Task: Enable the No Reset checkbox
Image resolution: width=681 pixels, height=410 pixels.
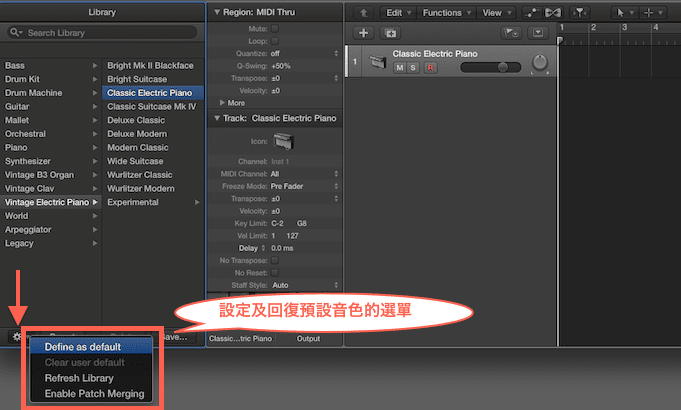Action: pos(274,273)
